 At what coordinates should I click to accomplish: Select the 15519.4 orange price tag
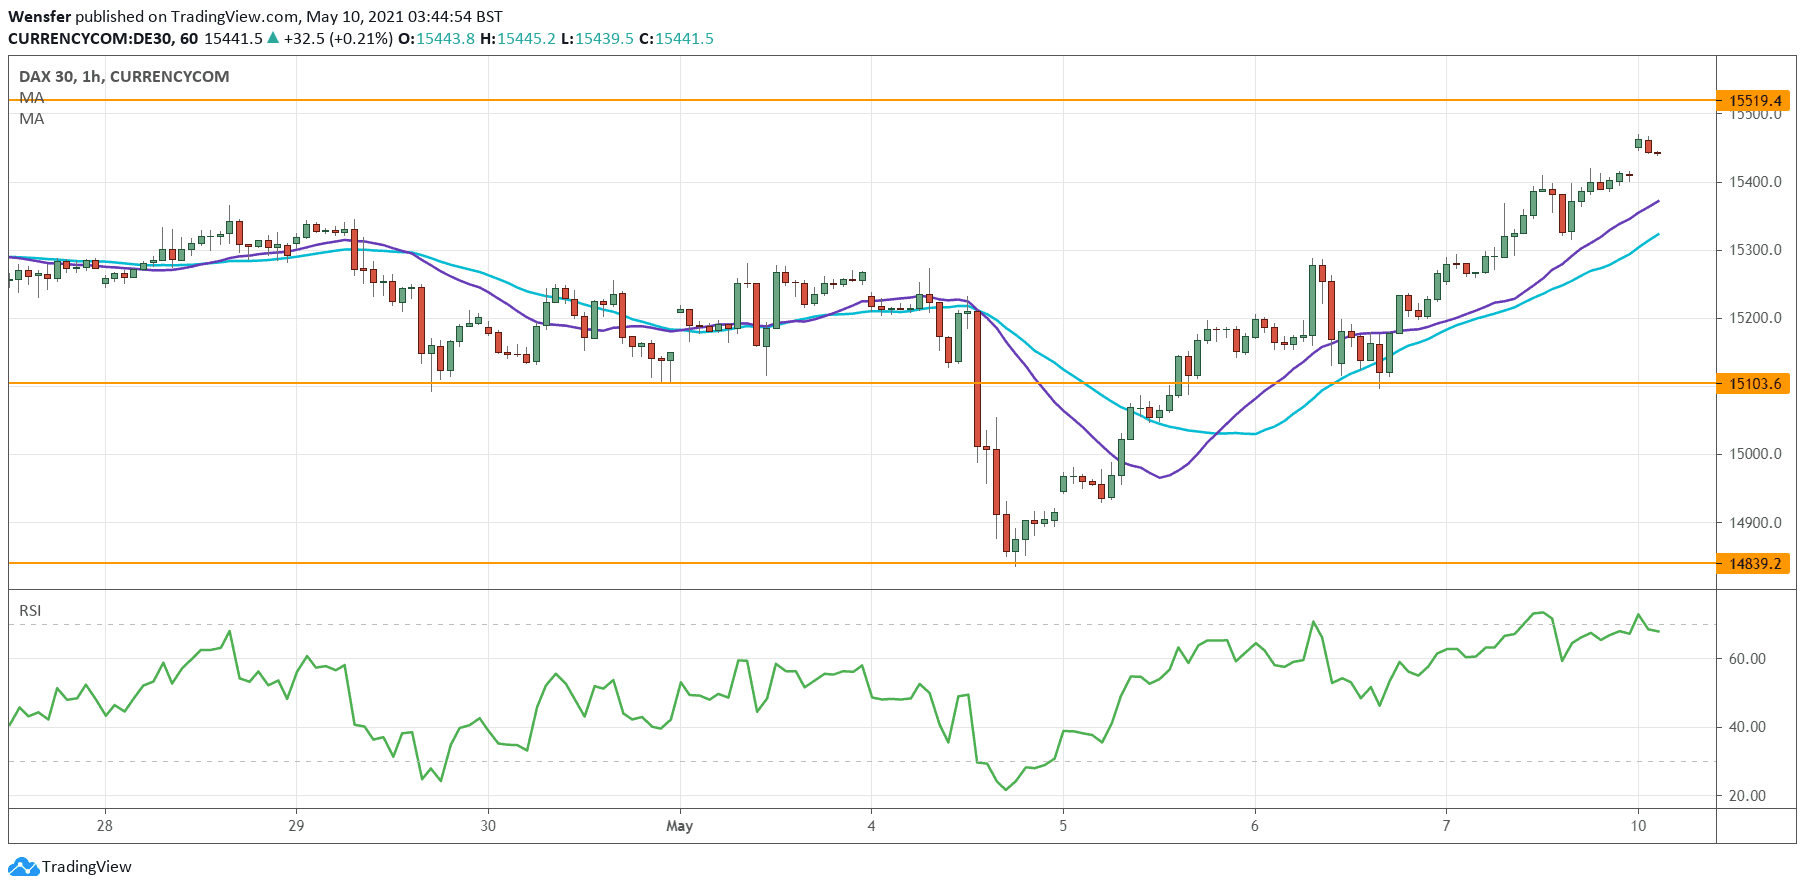pos(1755,101)
